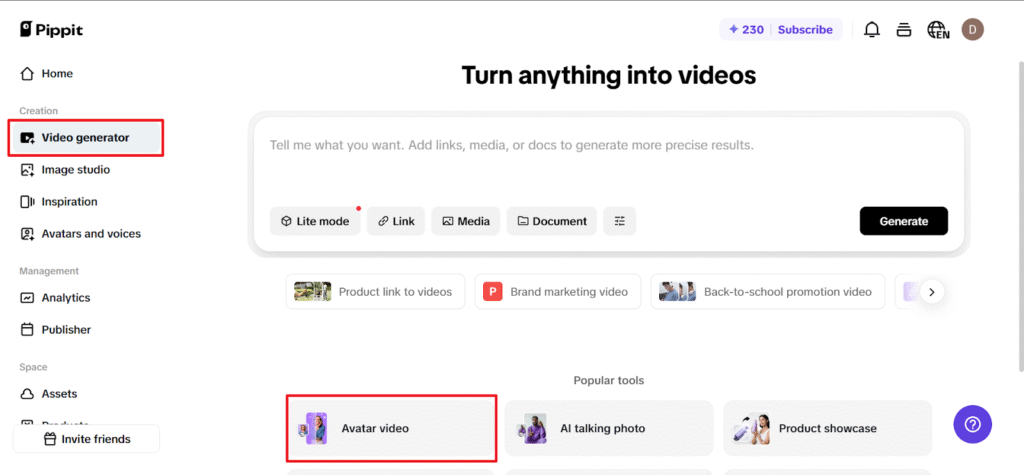
Task: Open the Avatar video tool card
Action: click(x=391, y=428)
